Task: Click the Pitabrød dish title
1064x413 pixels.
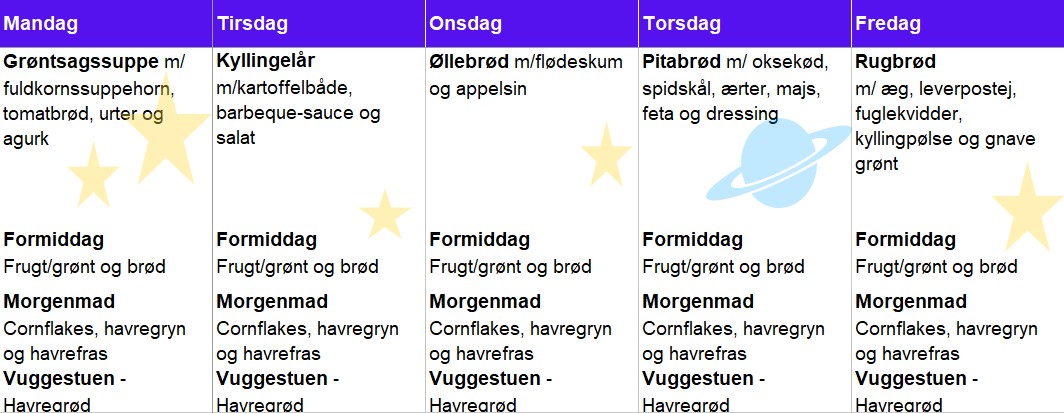Action: click(x=681, y=62)
